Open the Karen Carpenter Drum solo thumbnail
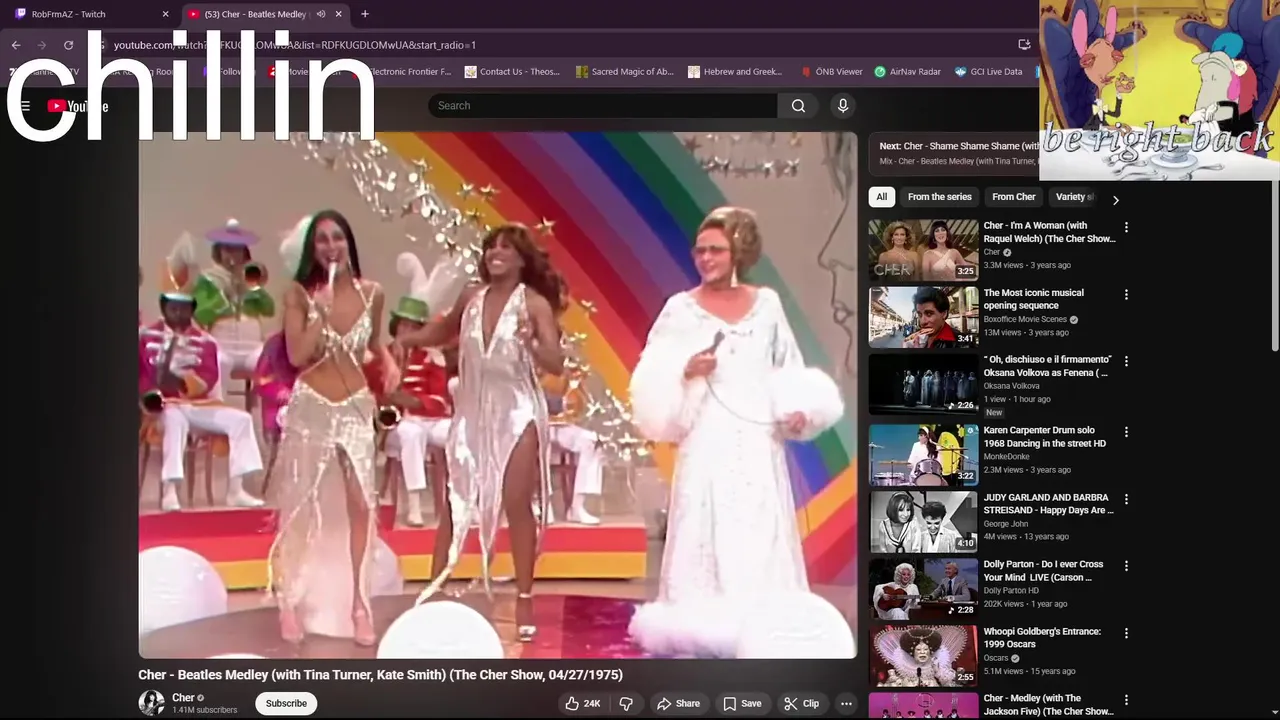Screen dimensions: 1280x720 [x=923, y=454]
